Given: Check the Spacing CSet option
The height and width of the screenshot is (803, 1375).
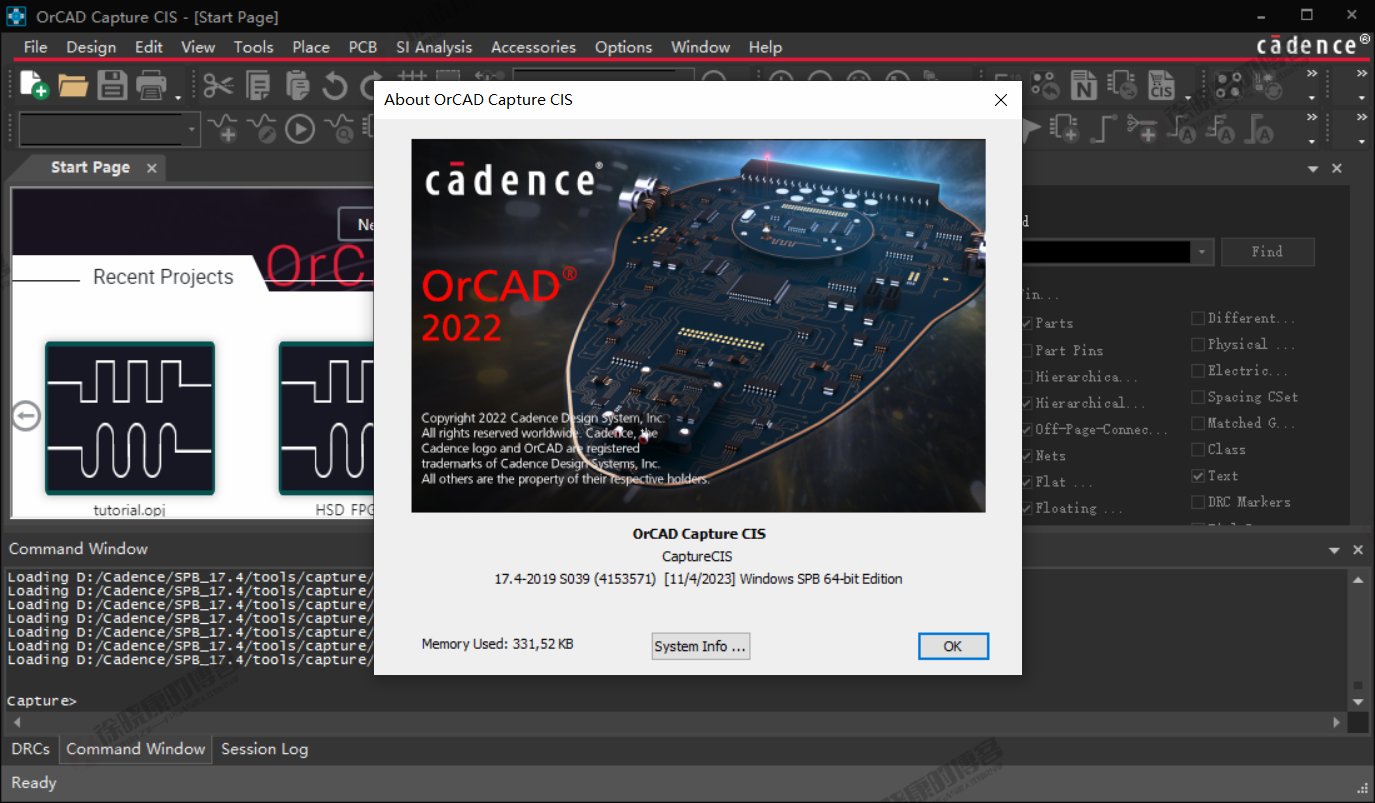Looking at the screenshot, I should [x=1198, y=397].
